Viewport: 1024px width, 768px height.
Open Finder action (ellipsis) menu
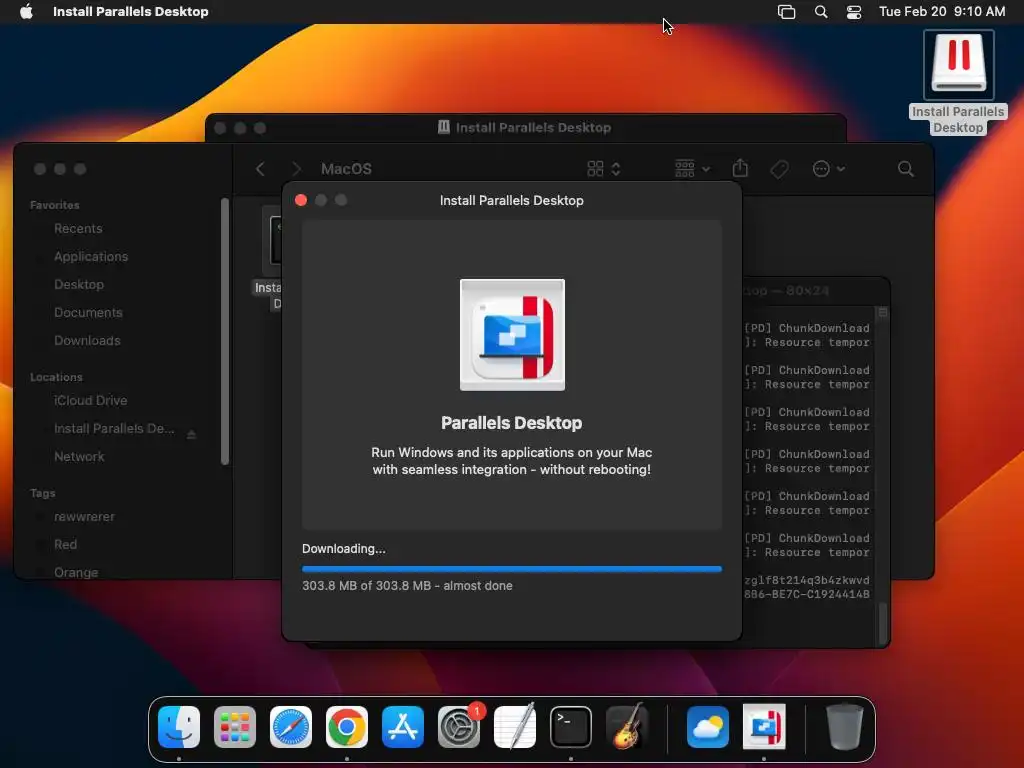click(x=828, y=169)
